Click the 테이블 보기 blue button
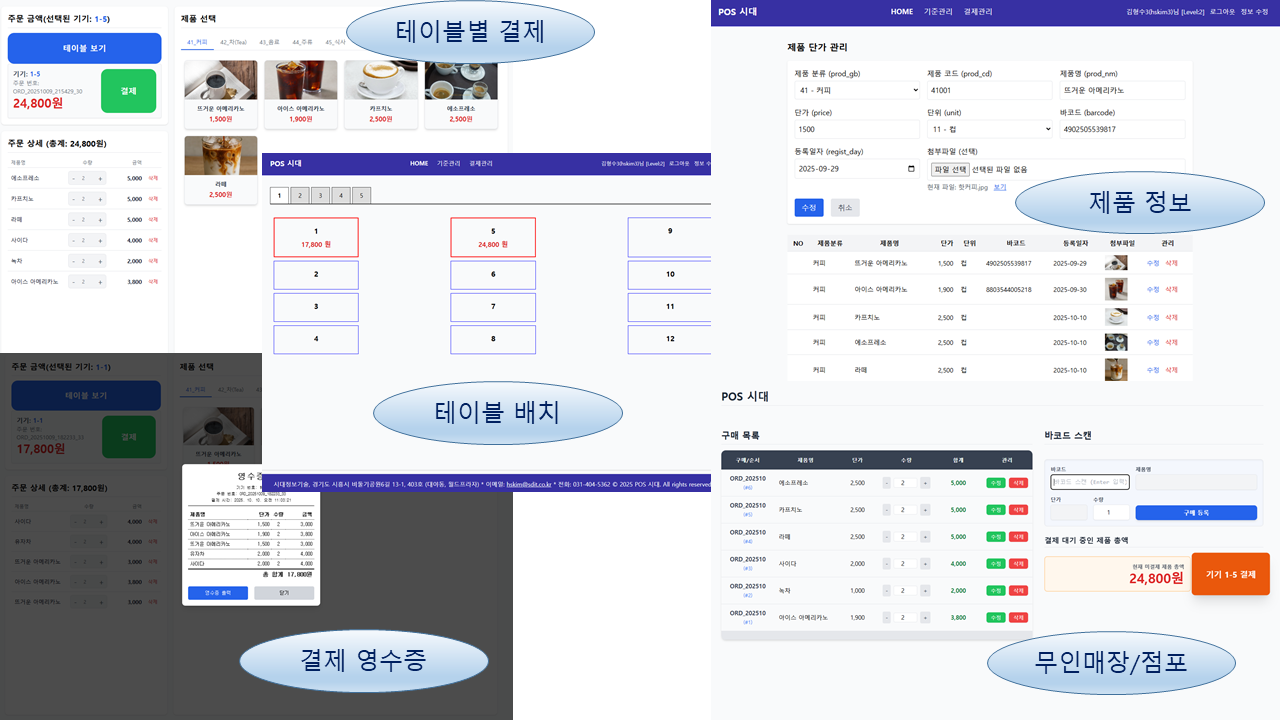 85,48
